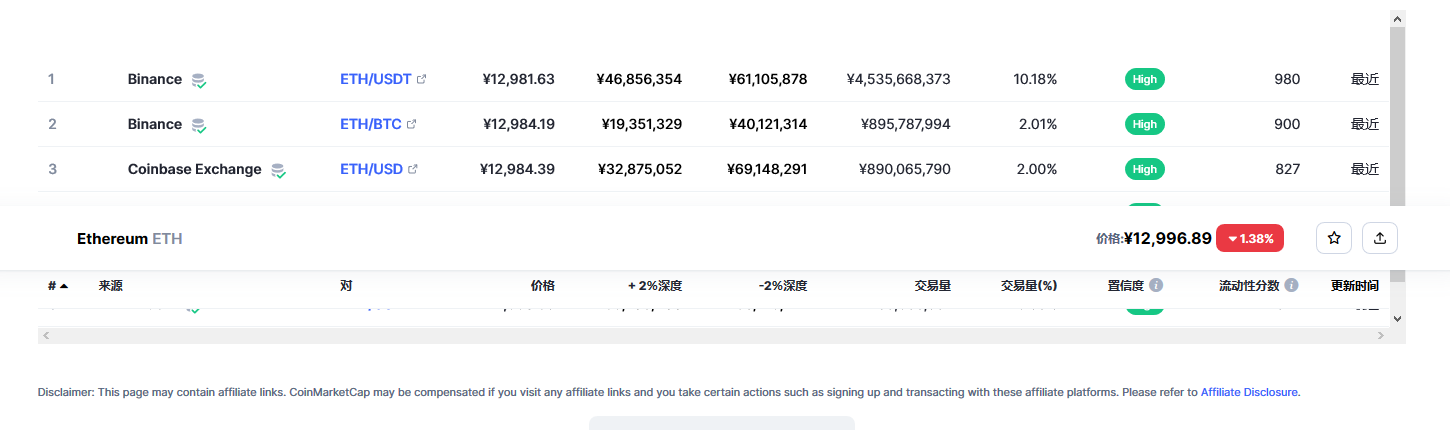Image resolution: width=1450 pixels, height=430 pixels.
Task: Click external link icon beside ETH/USD
Action: [413, 169]
